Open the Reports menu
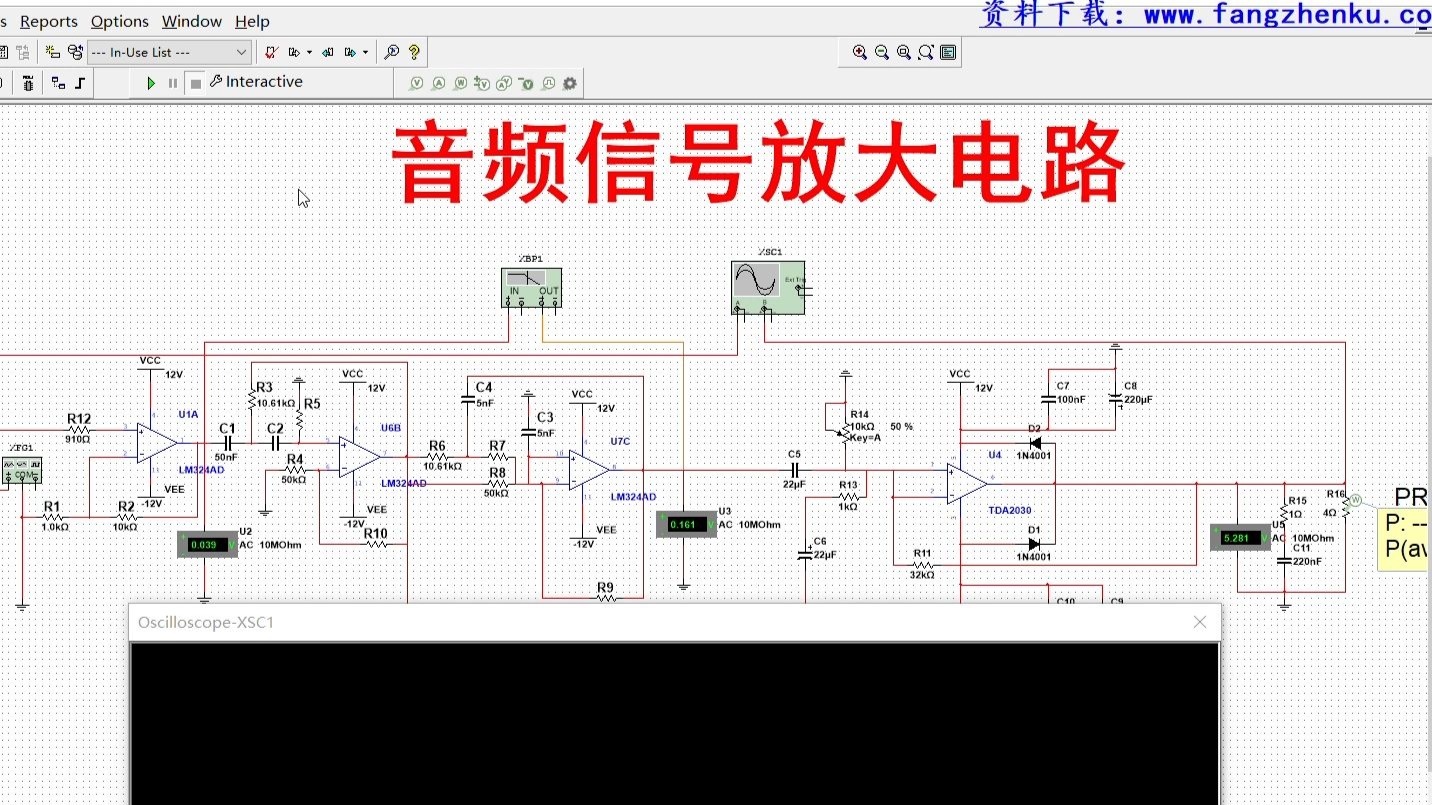 pyautogui.click(x=47, y=20)
